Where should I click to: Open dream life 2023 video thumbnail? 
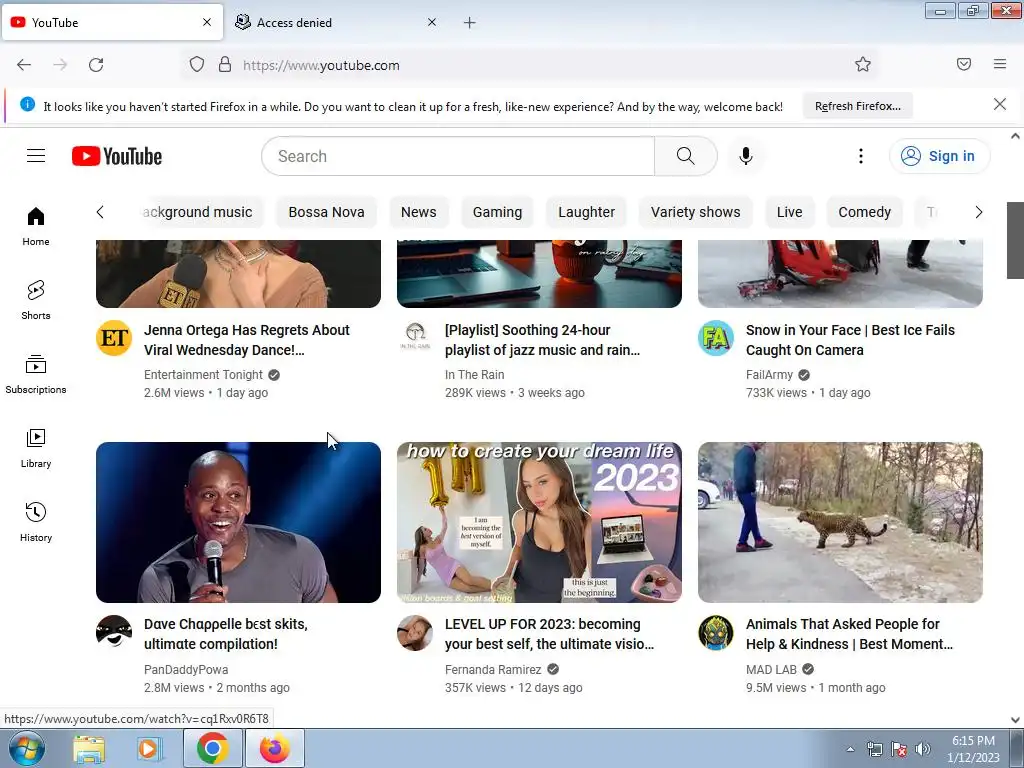pyautogui.click(x=539, y=522)
